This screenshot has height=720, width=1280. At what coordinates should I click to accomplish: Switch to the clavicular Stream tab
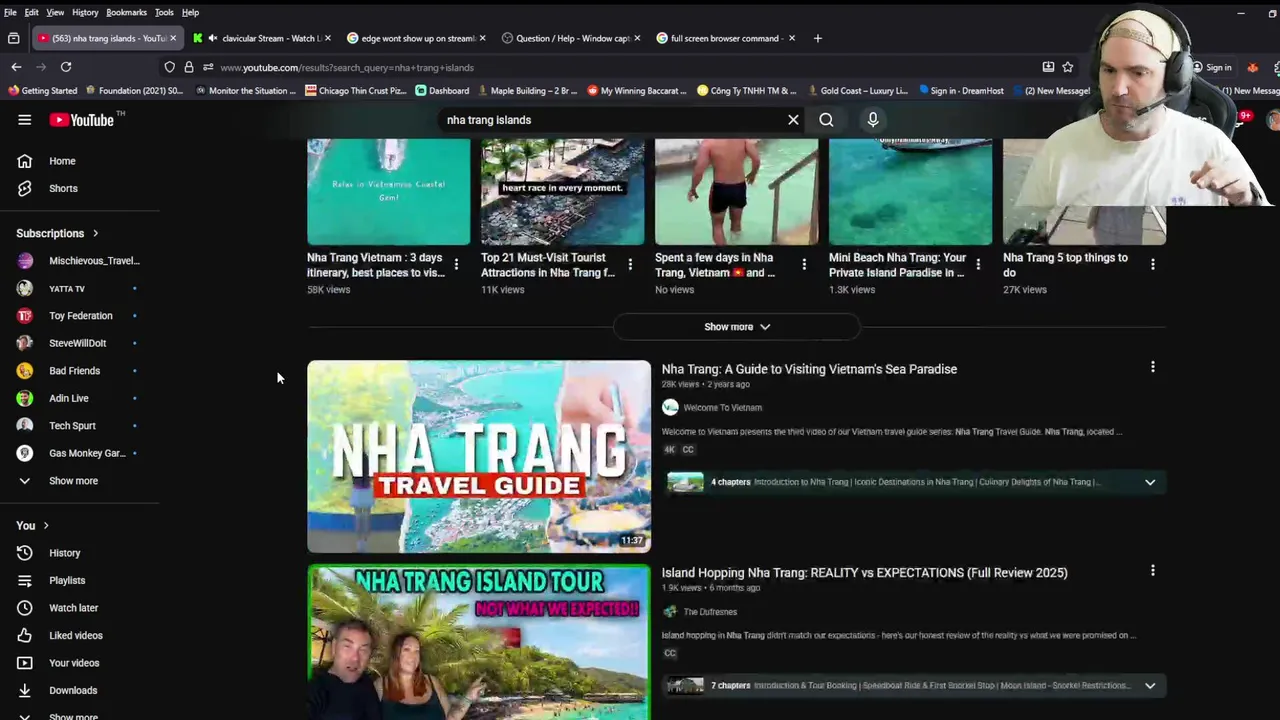tap(262, 38)
